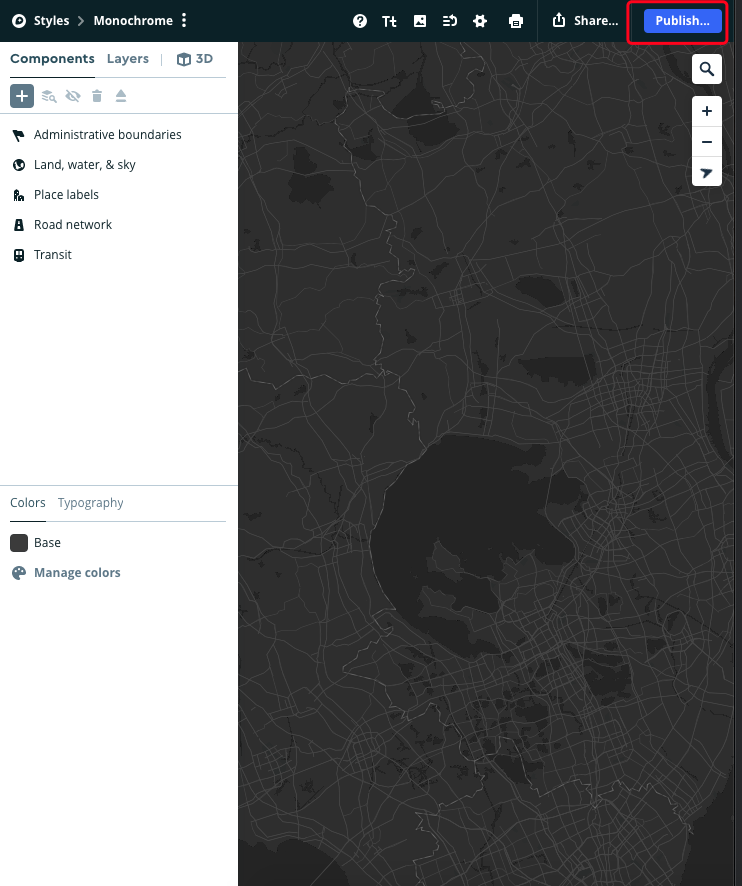Open Monochrome style options menu
This screenshot has height=886, width=742.
184,21
